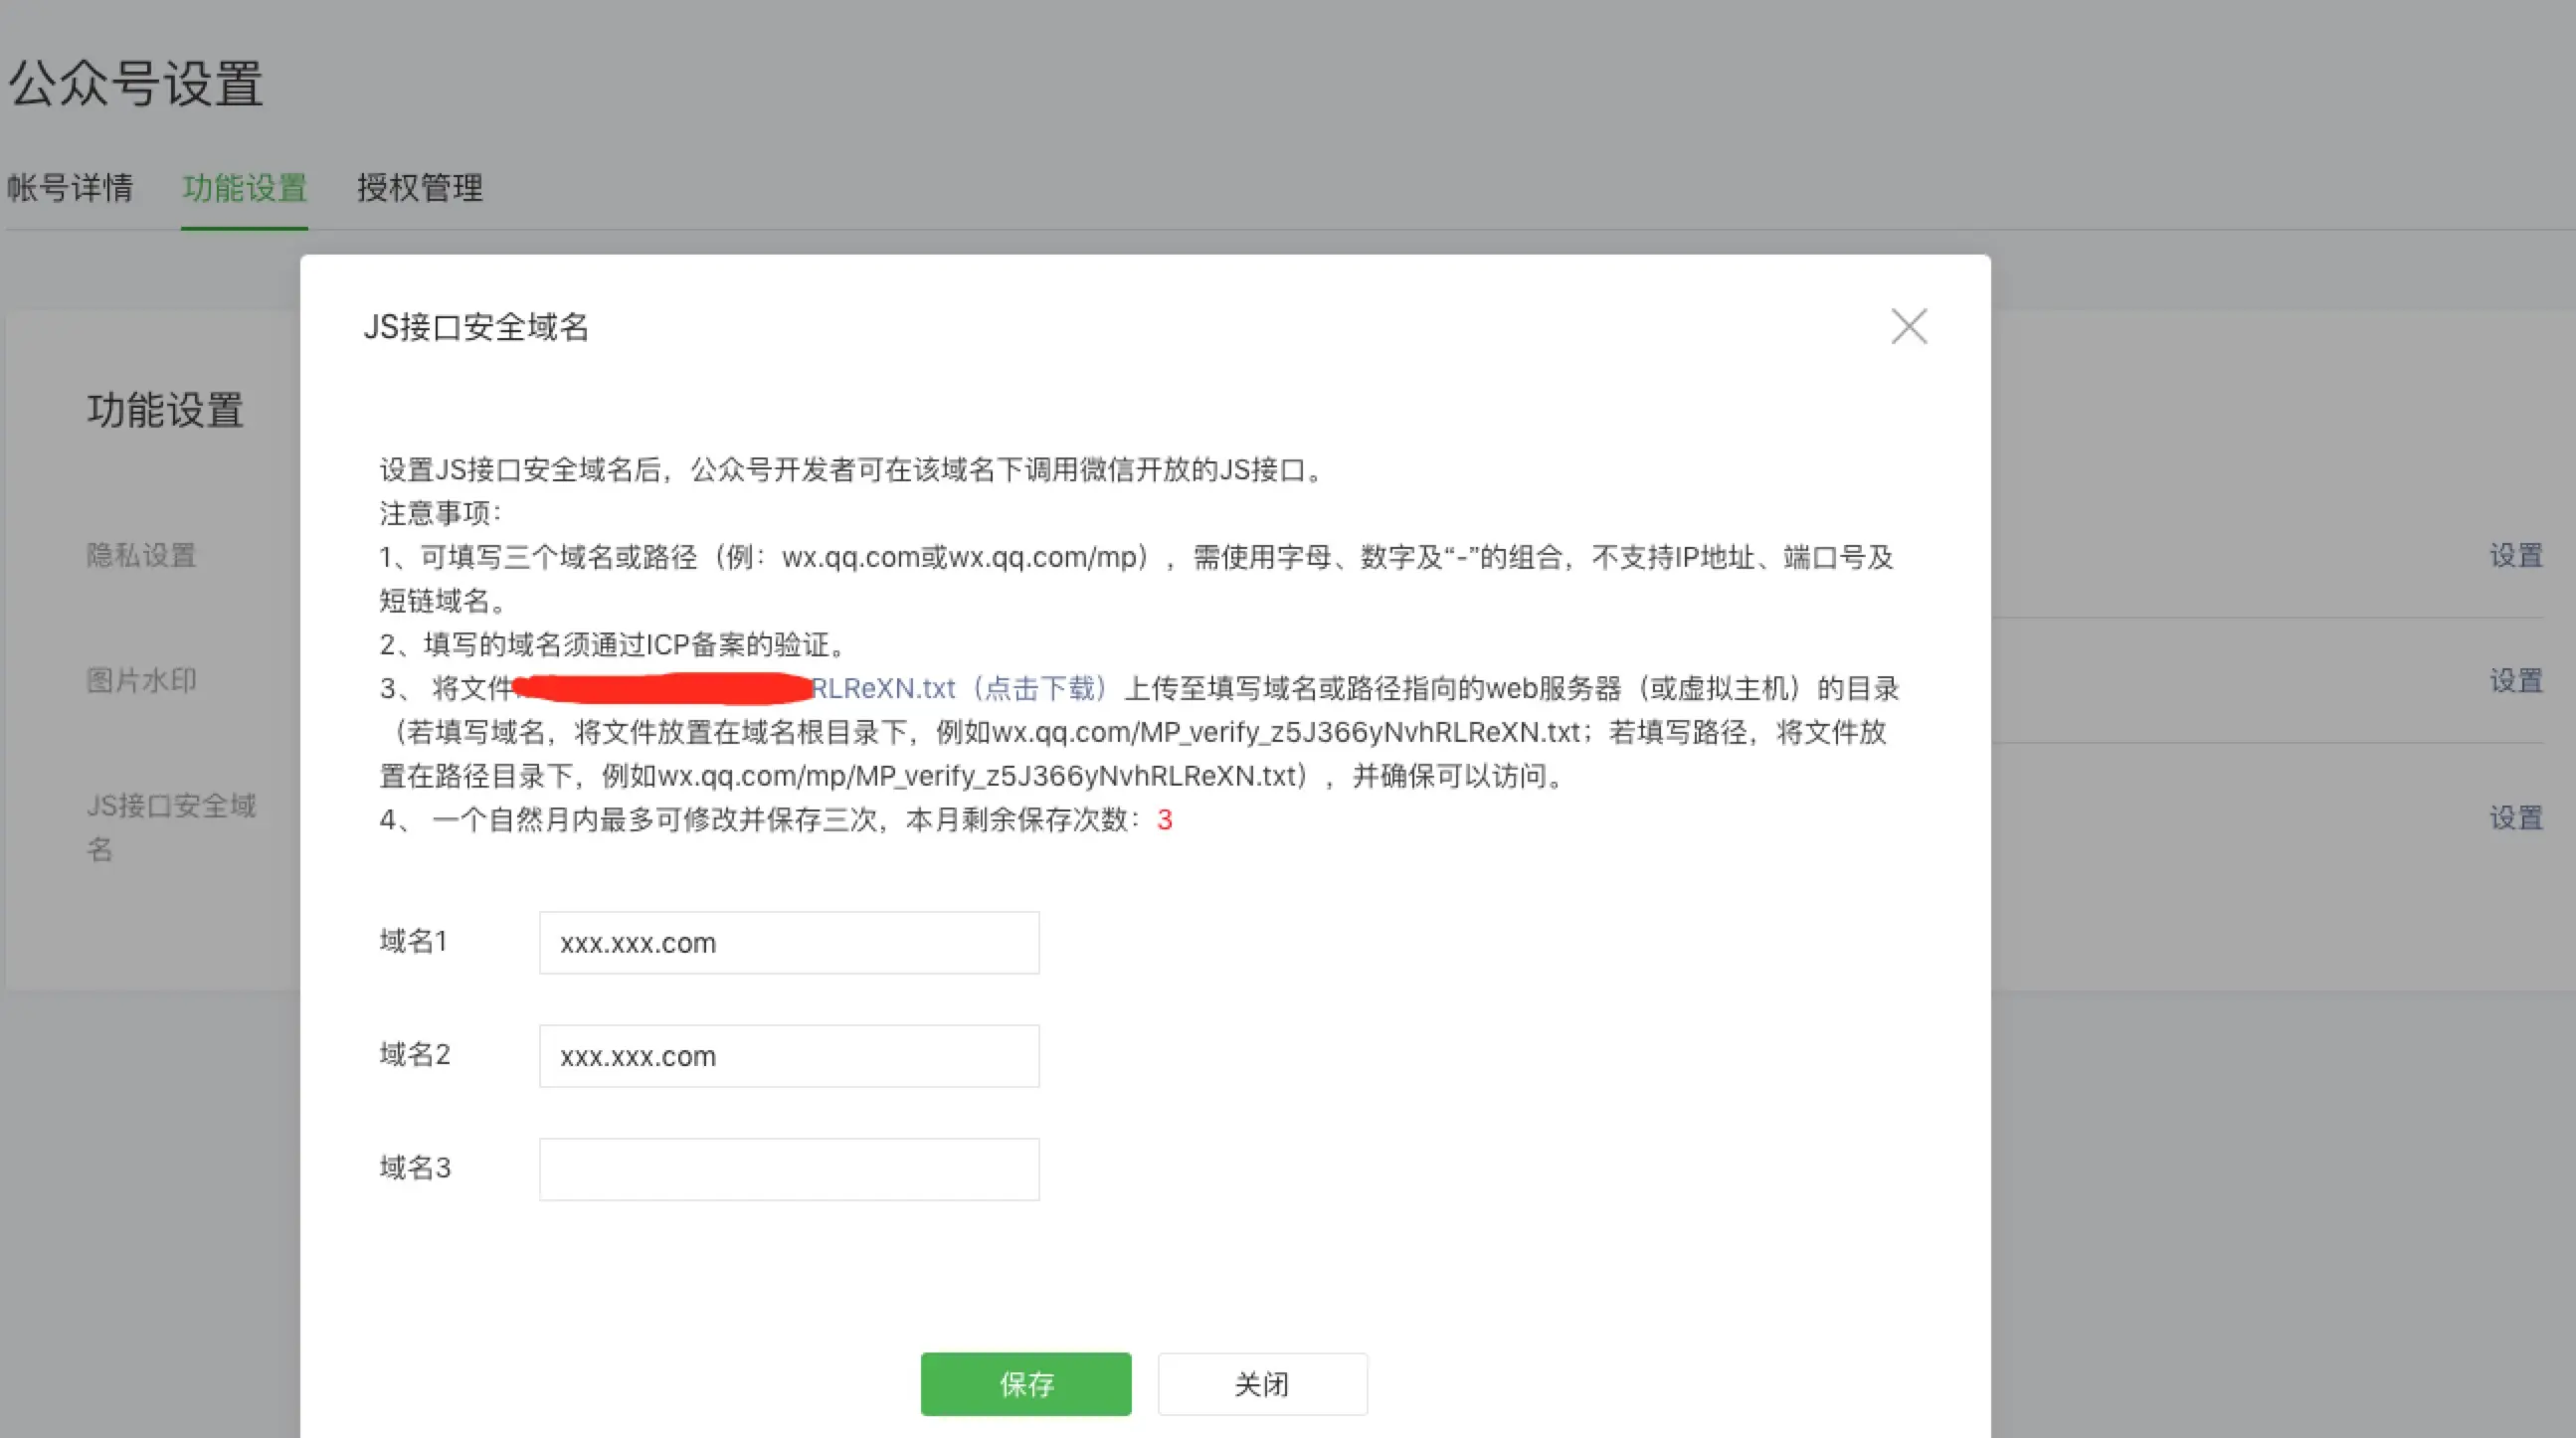This screenshot has width=2576, height=1438.
Task: Click 设置 link for 隐私设置 row
Action: 2515,555
